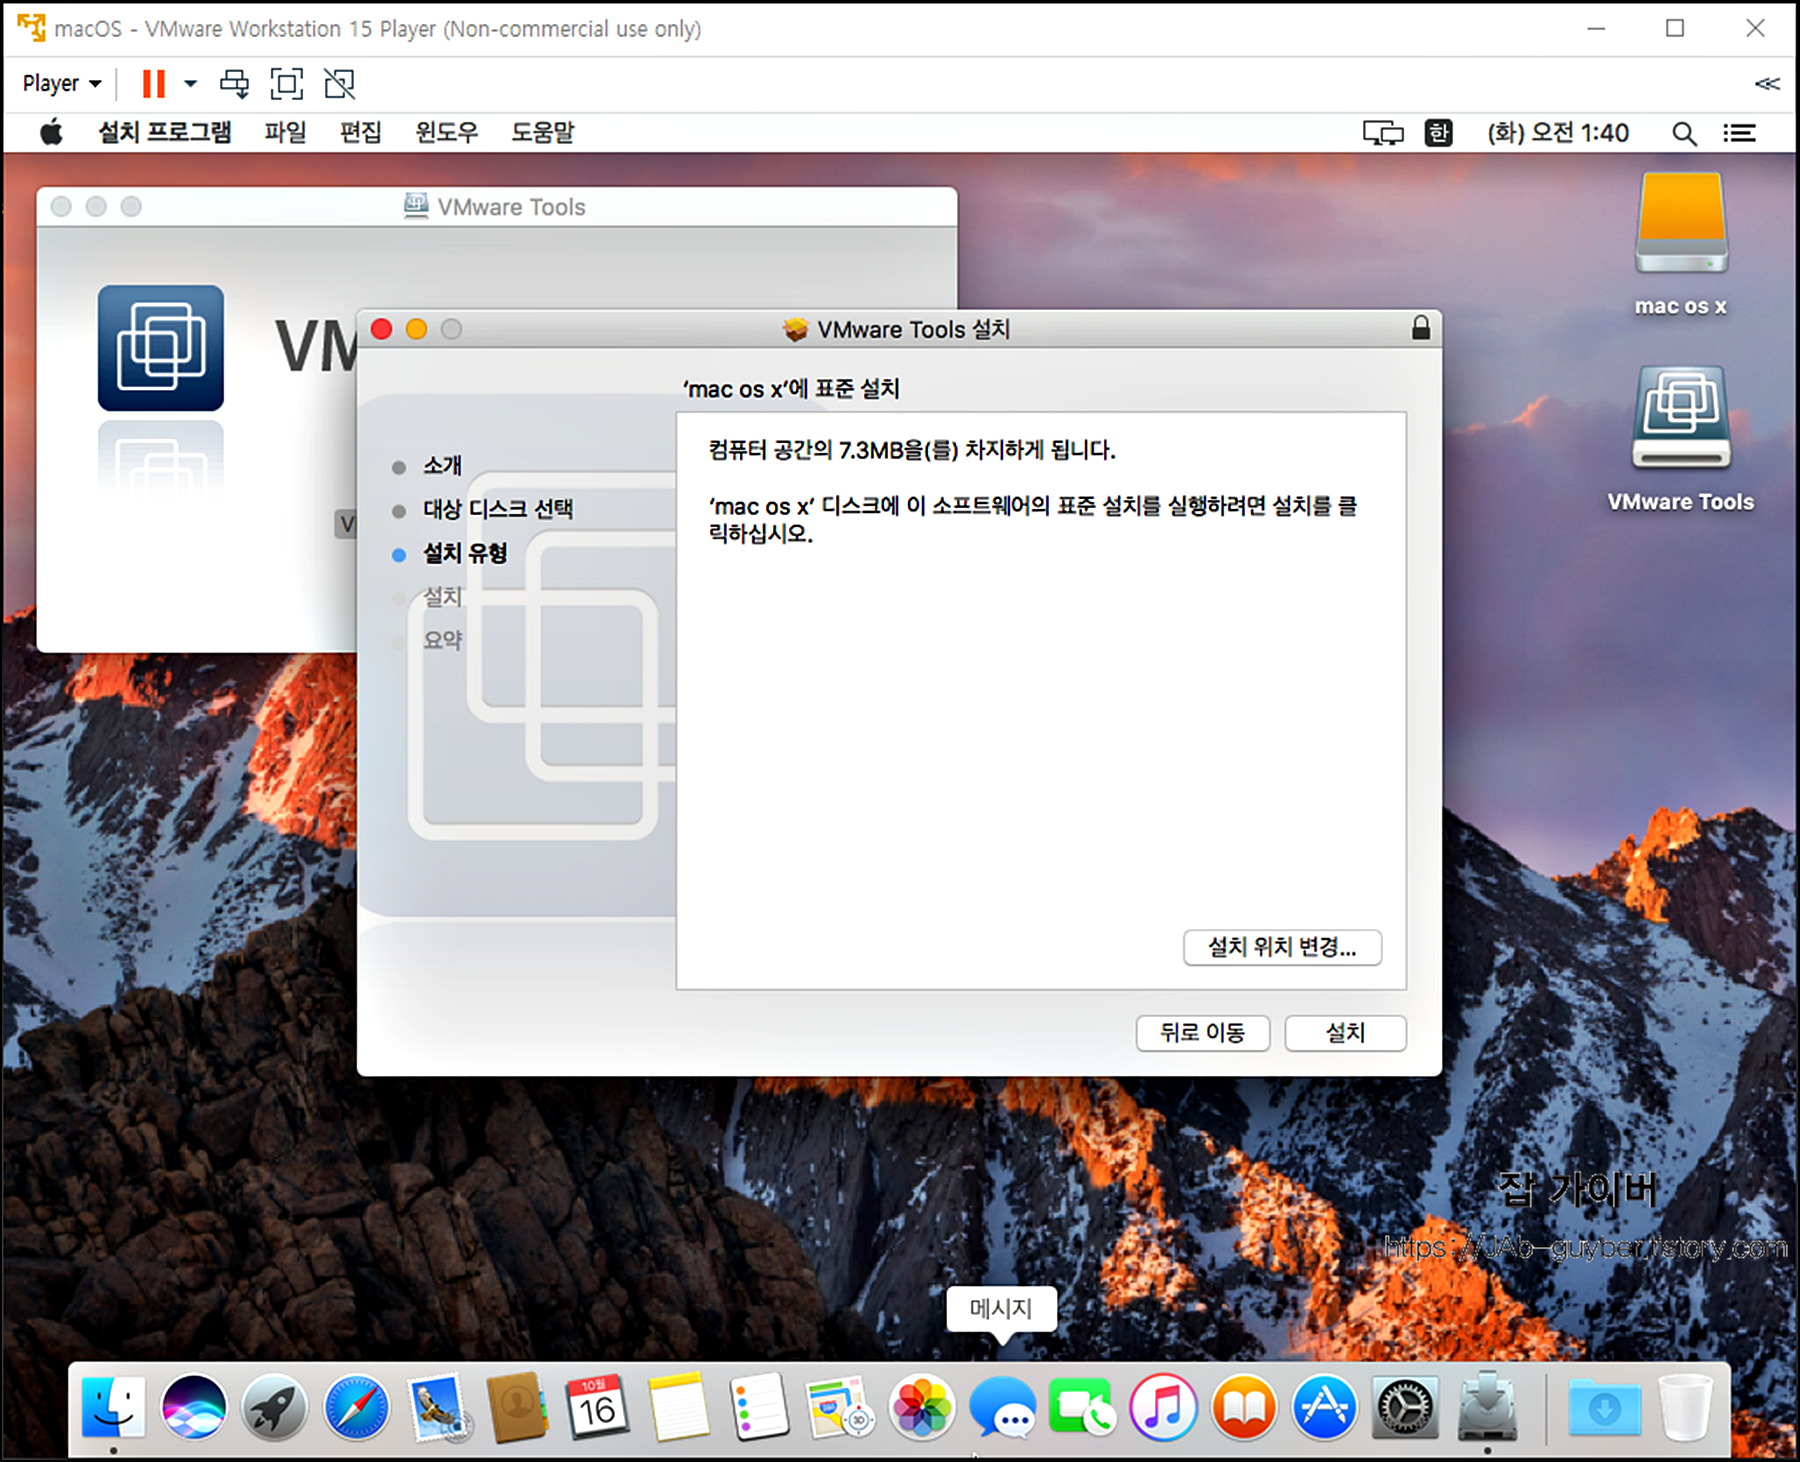Open Launchpad rocket icon
Image resolution: width=1800 pixels, height=1462 pixels.
click(x=274, y=1406)
